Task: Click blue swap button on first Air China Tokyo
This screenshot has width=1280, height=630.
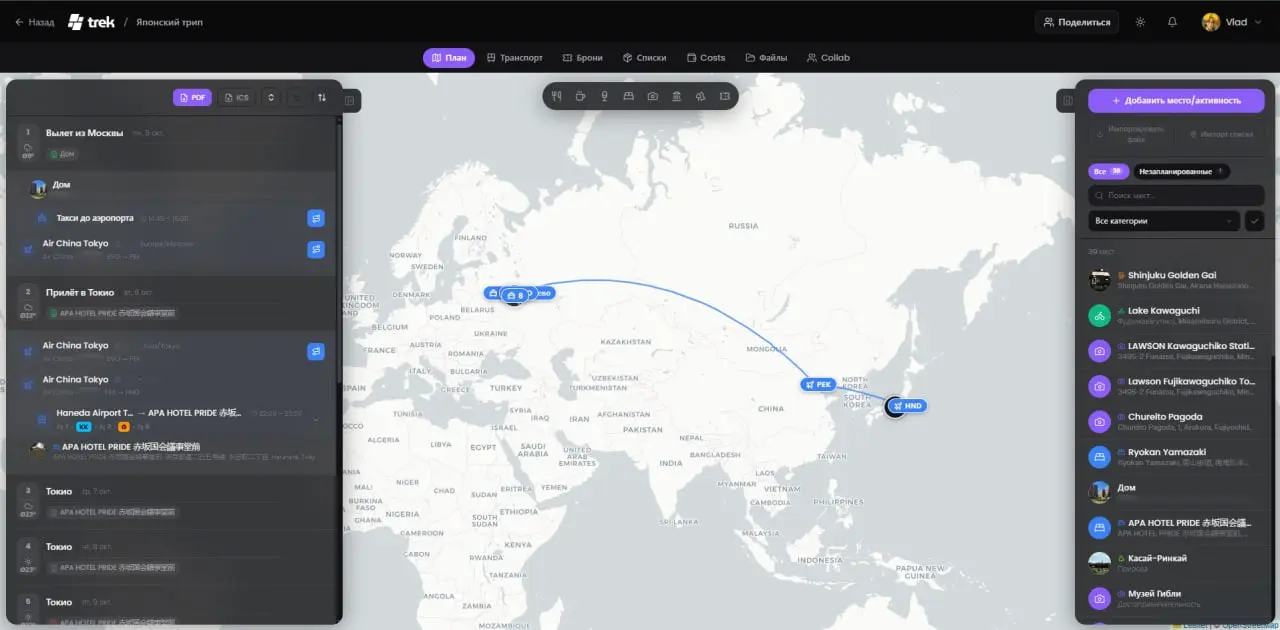Action: click(316, 249)
